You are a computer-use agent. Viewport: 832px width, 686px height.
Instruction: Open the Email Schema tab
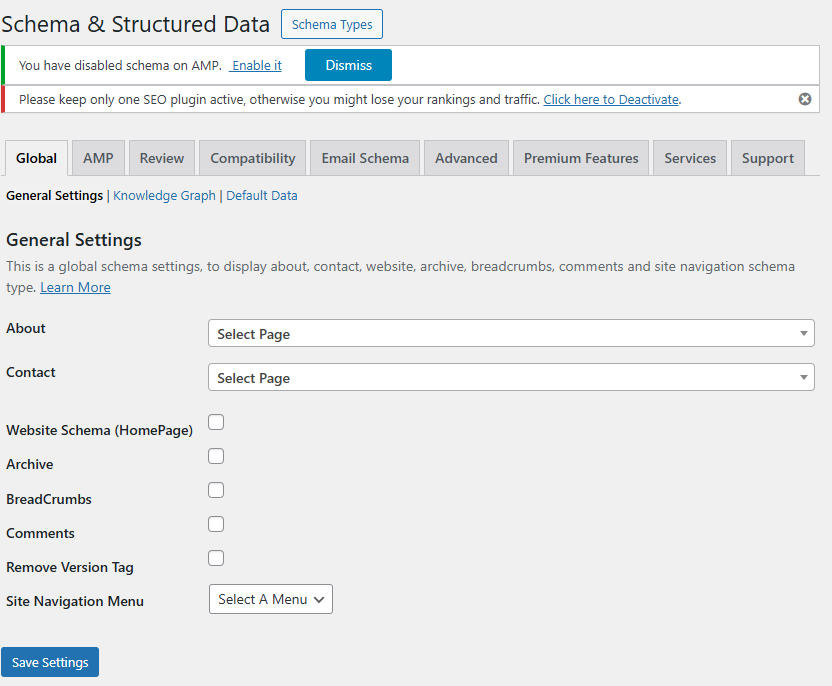tap(364, 157)
